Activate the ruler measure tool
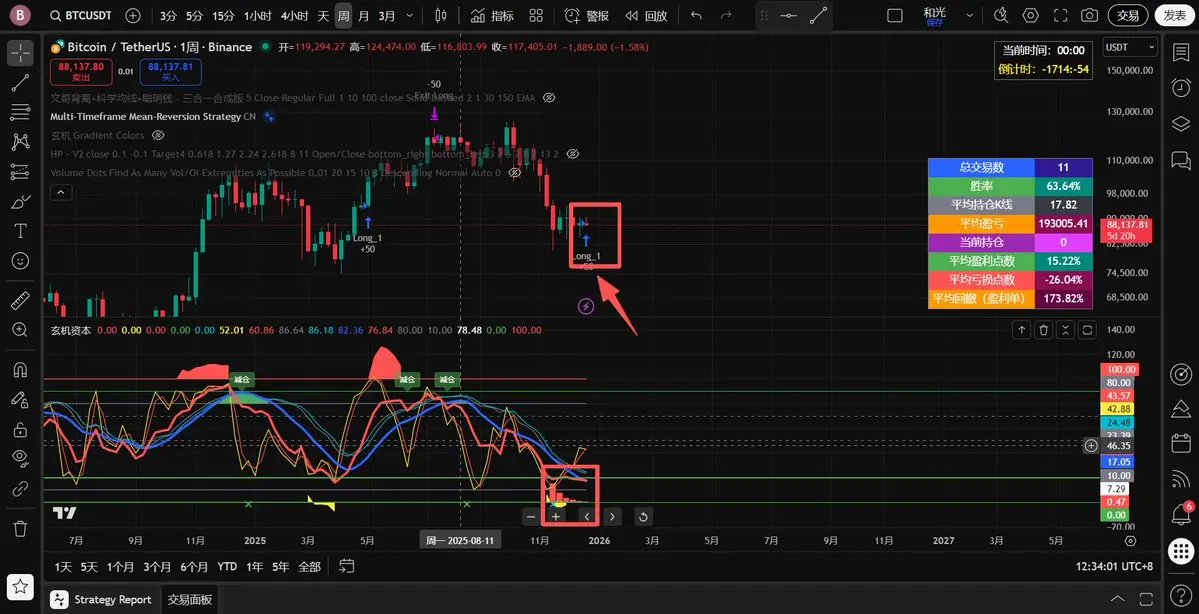The image size is (1199, 614). tap(21, 300)
